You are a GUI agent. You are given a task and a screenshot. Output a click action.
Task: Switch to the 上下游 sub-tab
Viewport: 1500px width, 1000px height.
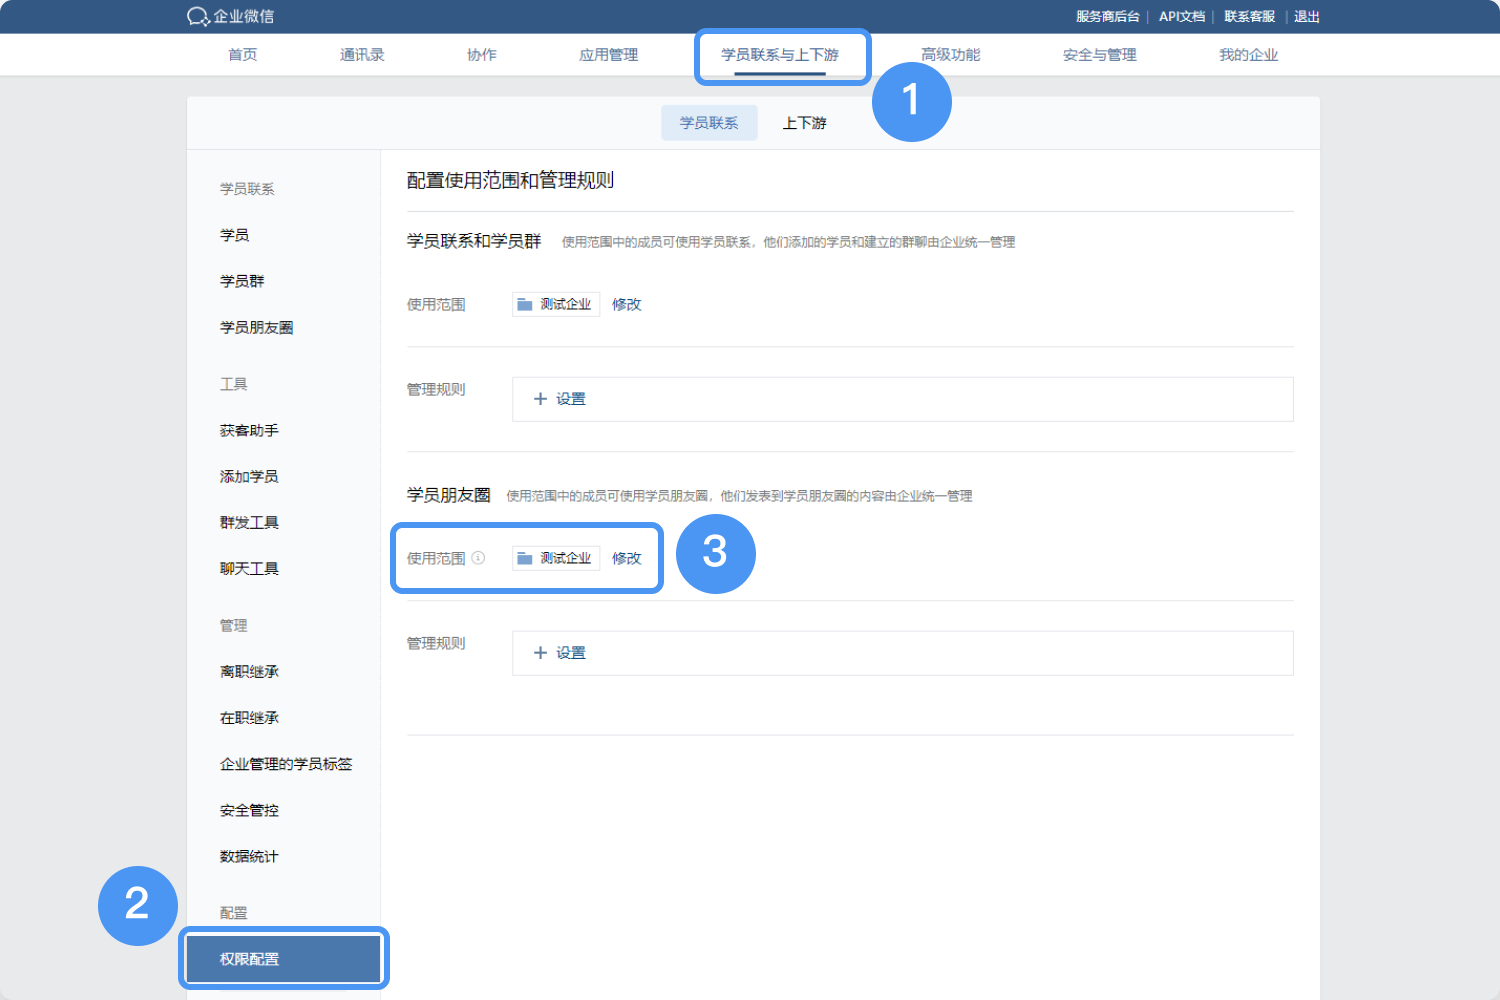(x=804, y=123)
